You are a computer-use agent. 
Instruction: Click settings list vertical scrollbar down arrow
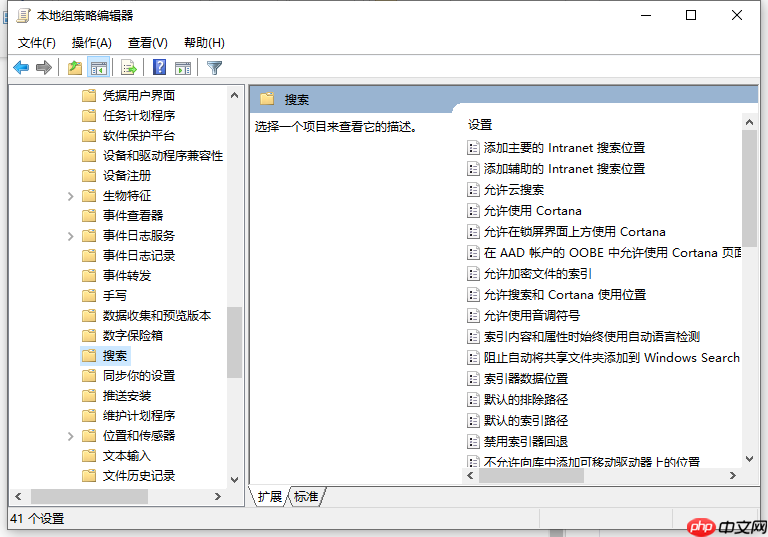click(x=749, y=459)
